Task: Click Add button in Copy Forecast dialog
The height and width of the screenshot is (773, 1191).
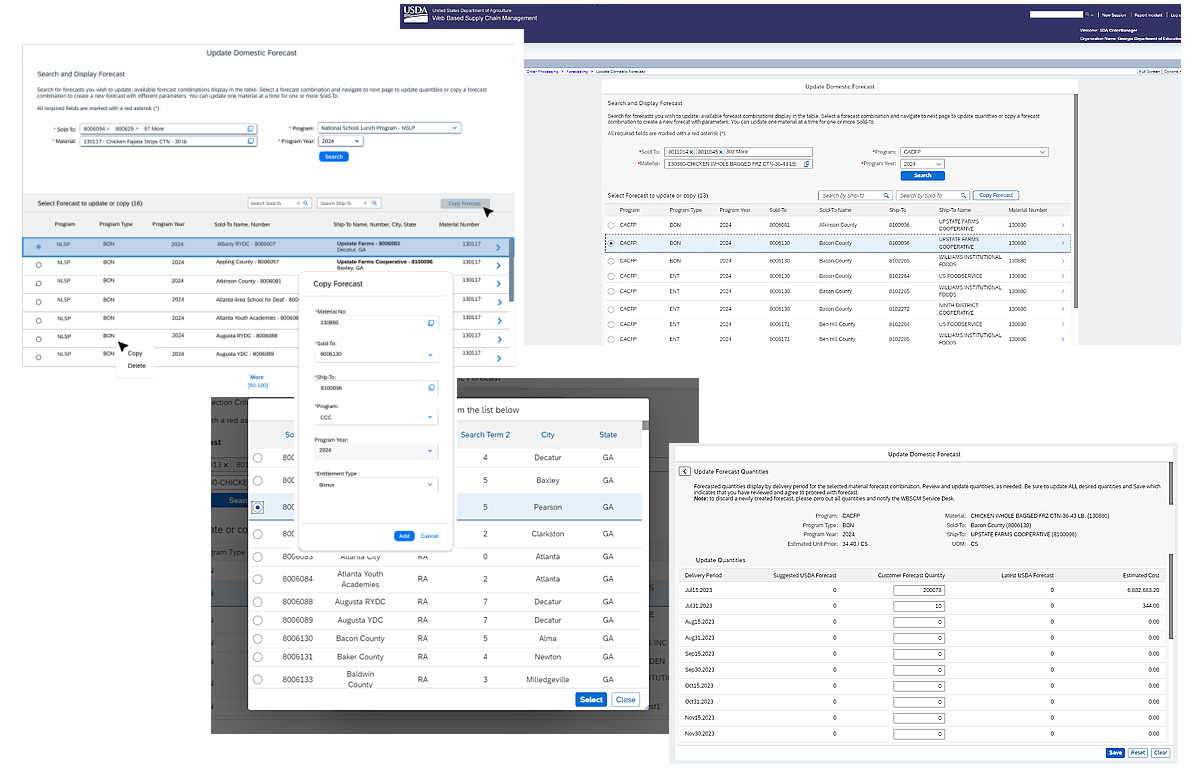Action: pos(404,536)
